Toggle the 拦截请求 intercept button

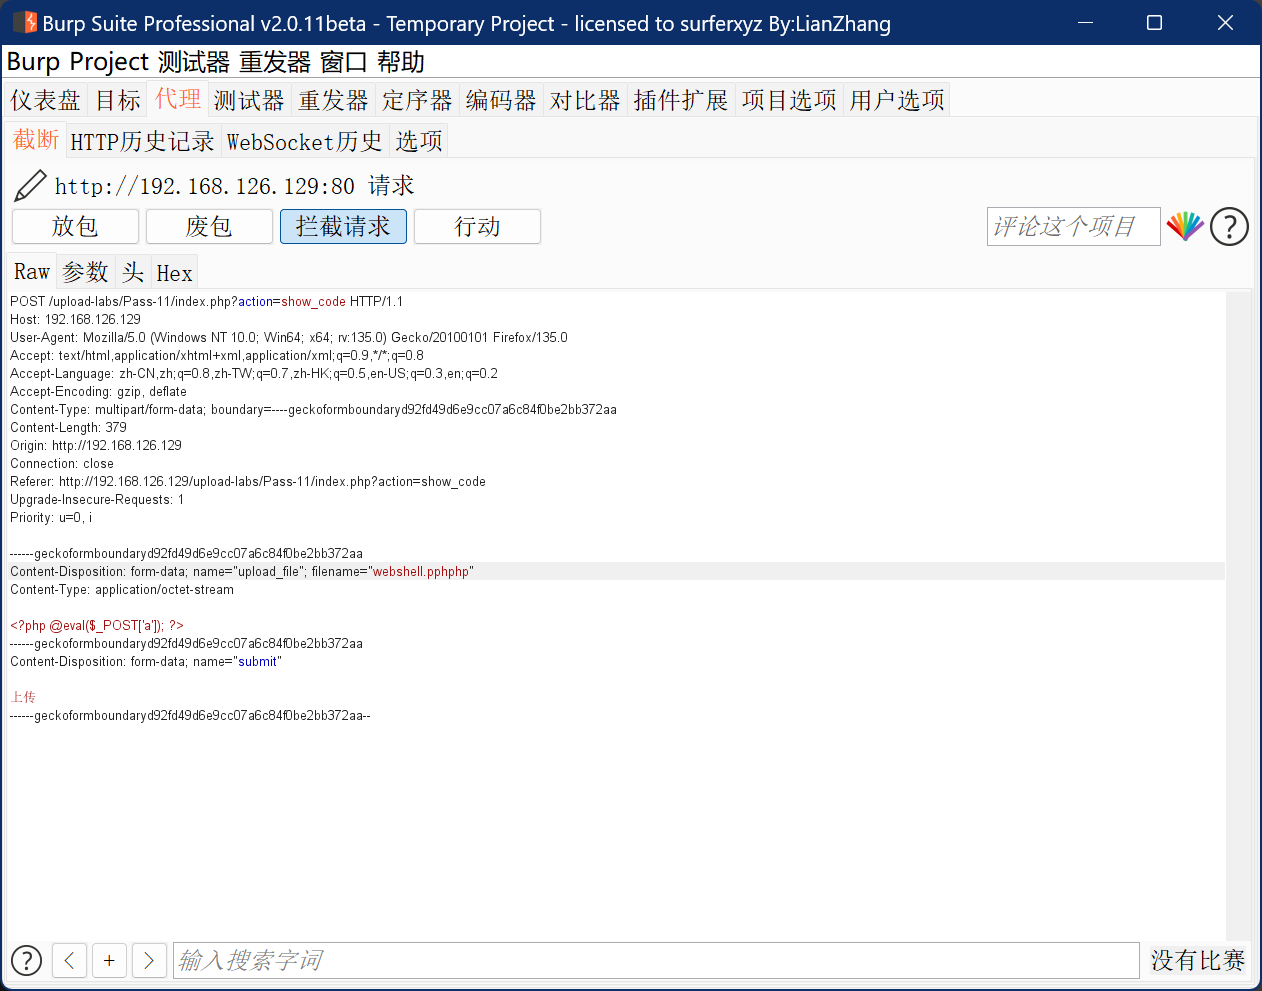[343, 226]
